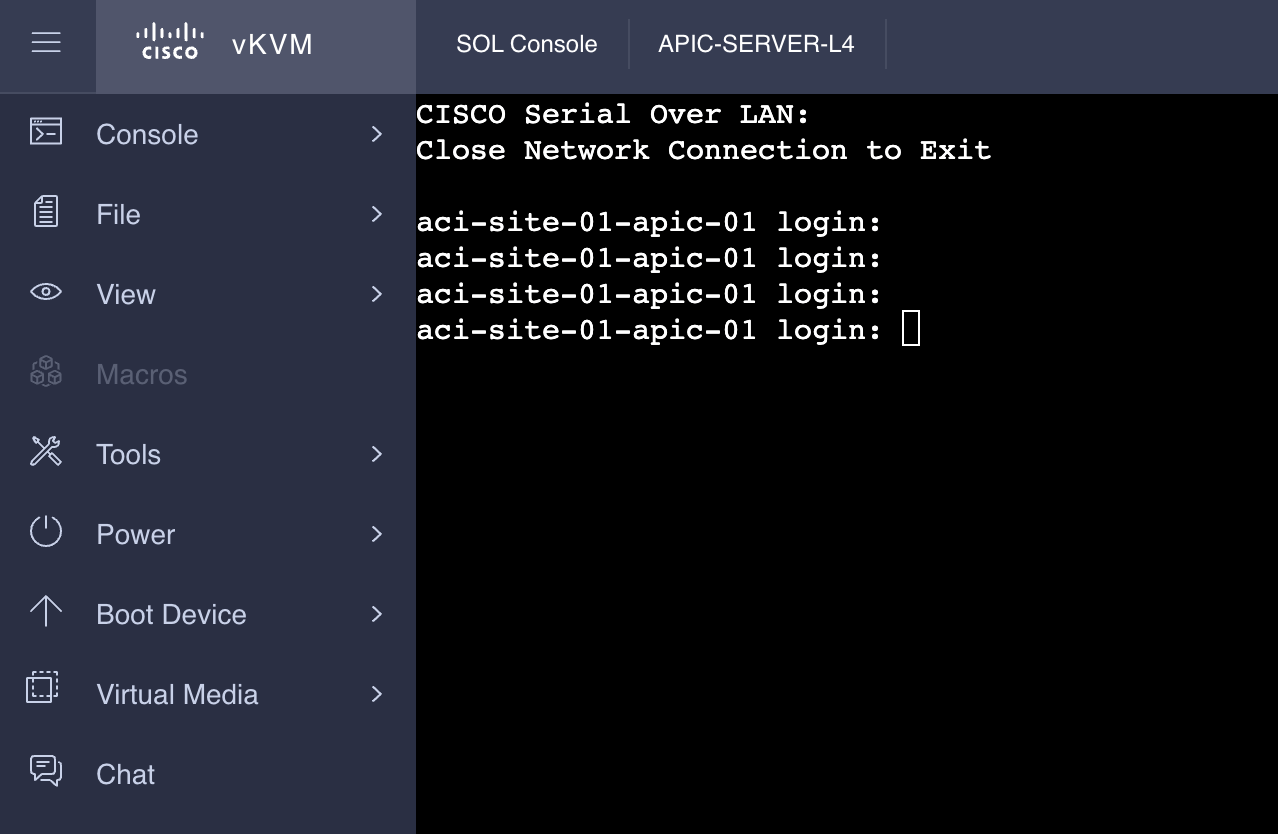Click the View eye icon
Screen dimensions: 1278x834
[46, 292]
